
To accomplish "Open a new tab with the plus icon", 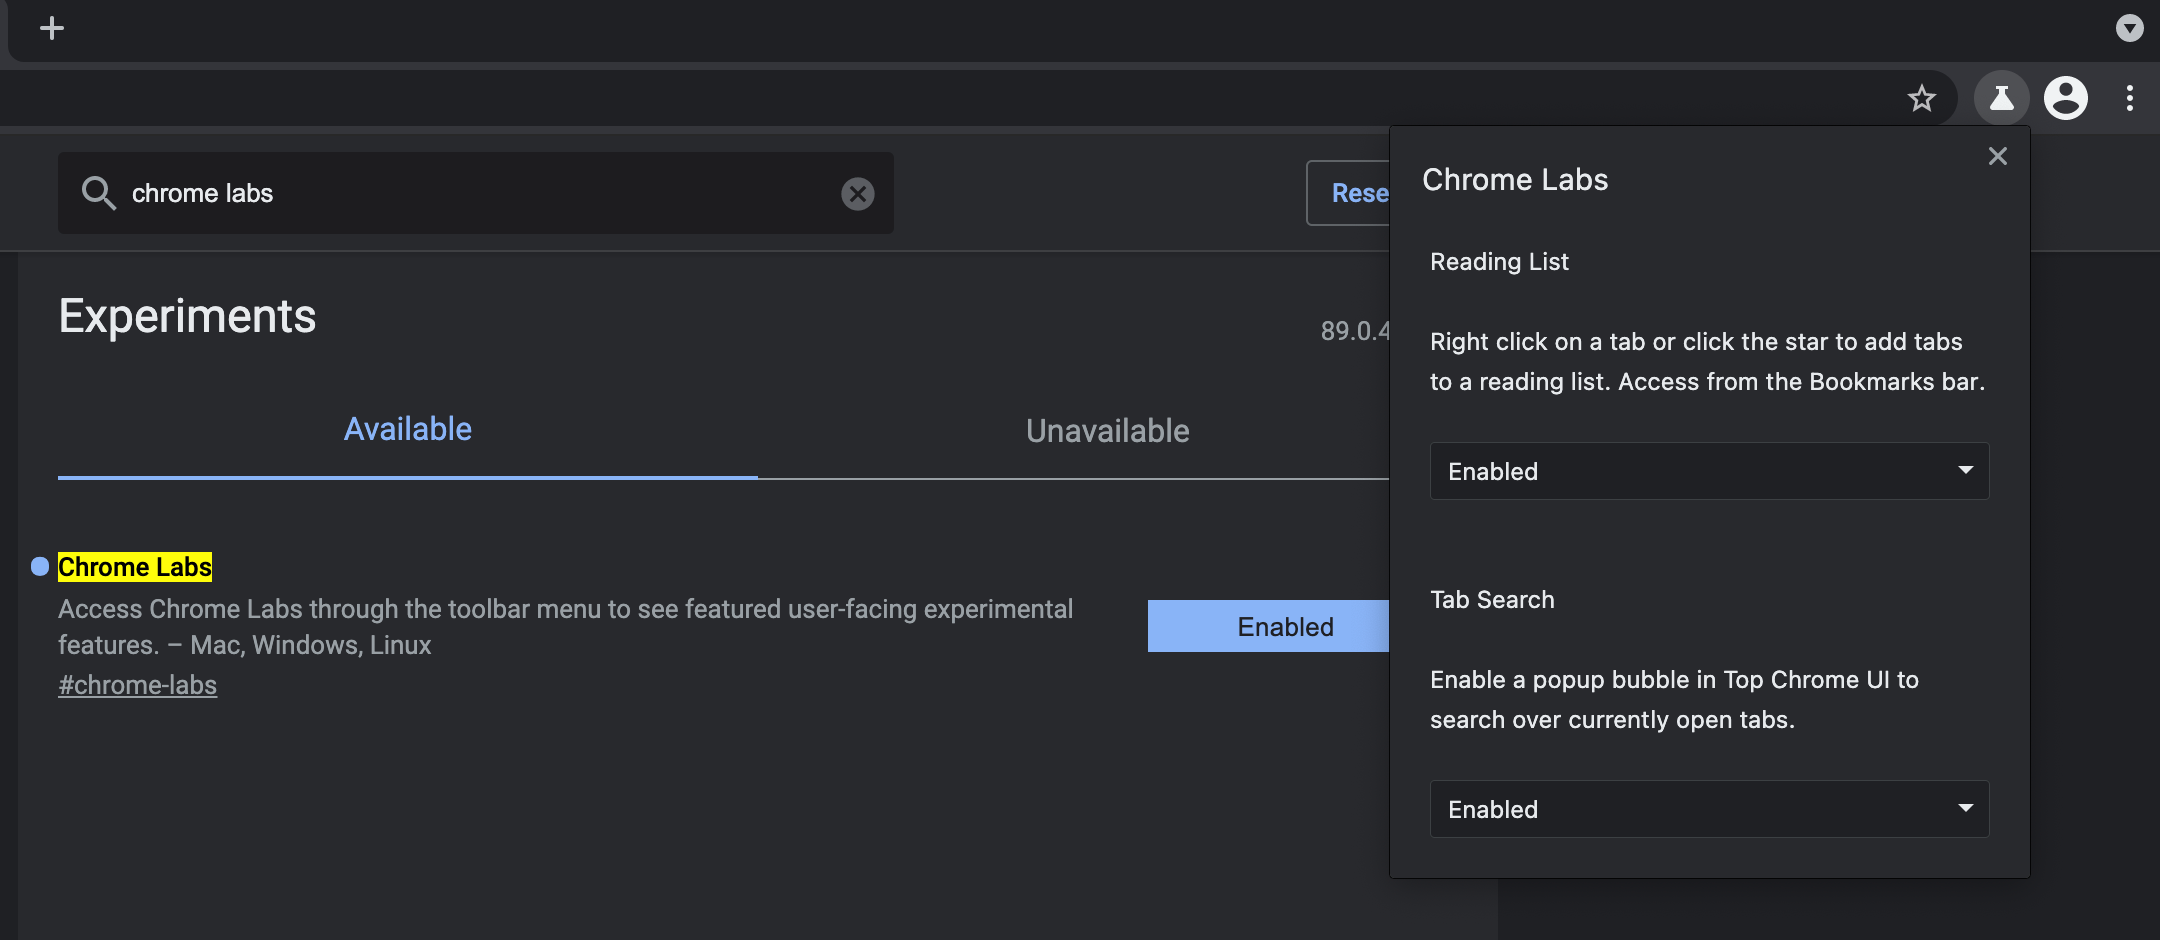I will [52, 28].
